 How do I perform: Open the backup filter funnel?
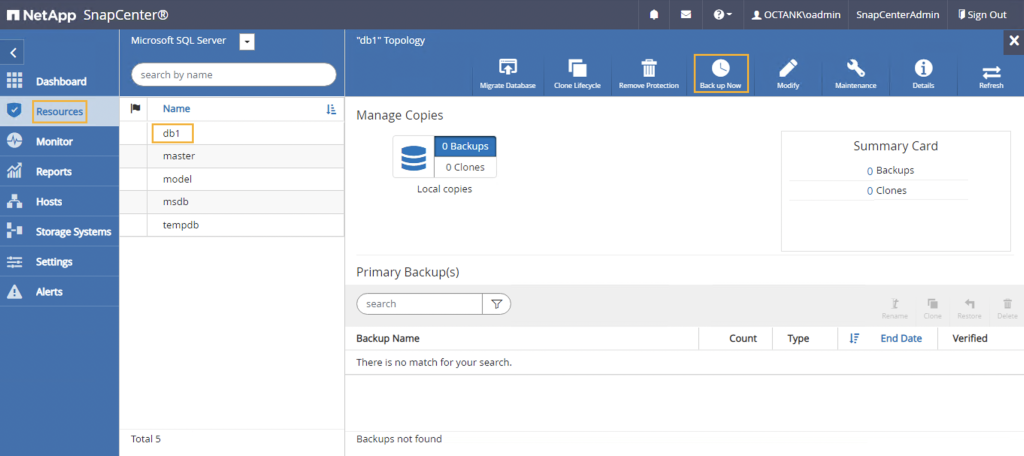[x=496, y=304]
